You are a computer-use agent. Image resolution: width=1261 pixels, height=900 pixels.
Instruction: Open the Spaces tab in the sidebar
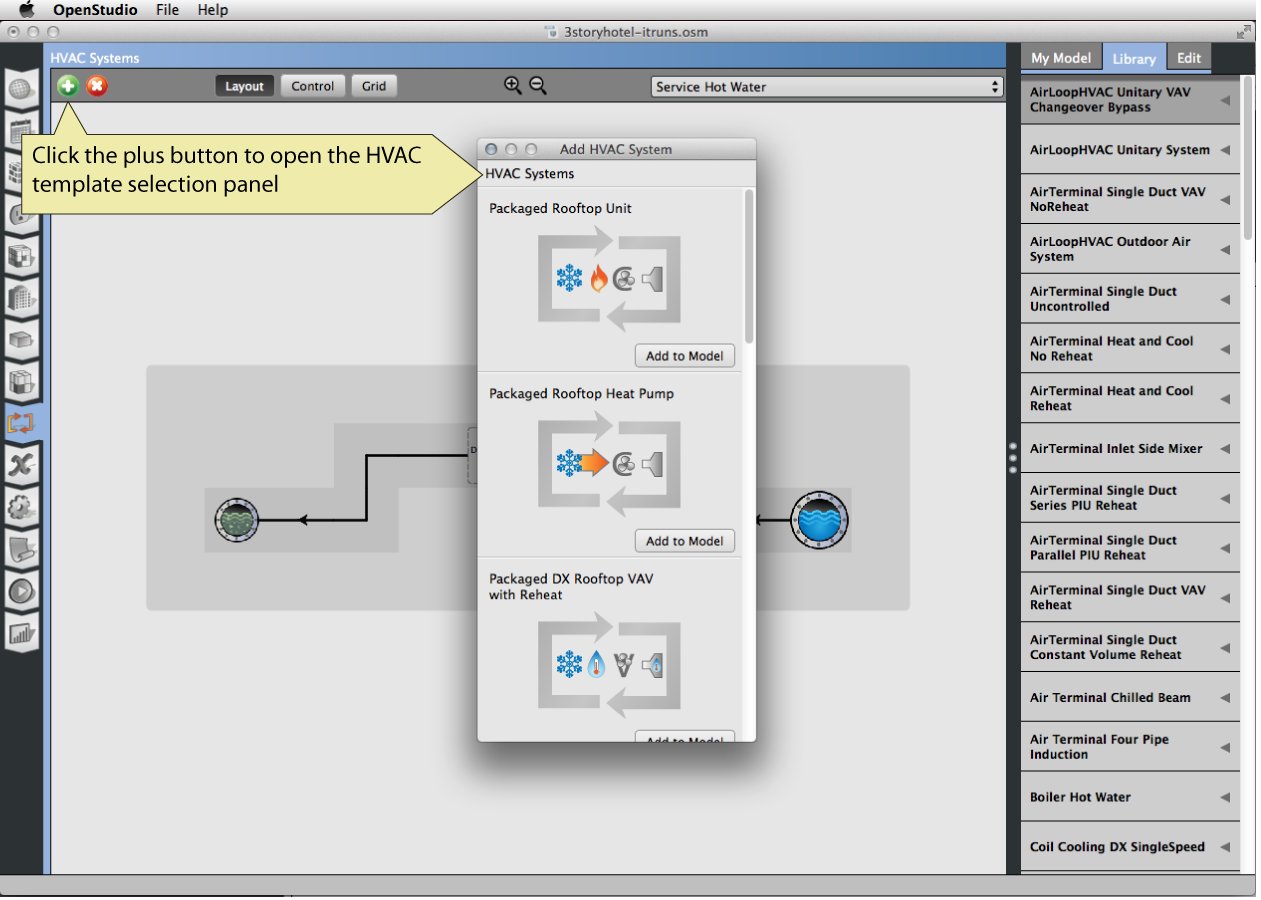coord(22,340)
